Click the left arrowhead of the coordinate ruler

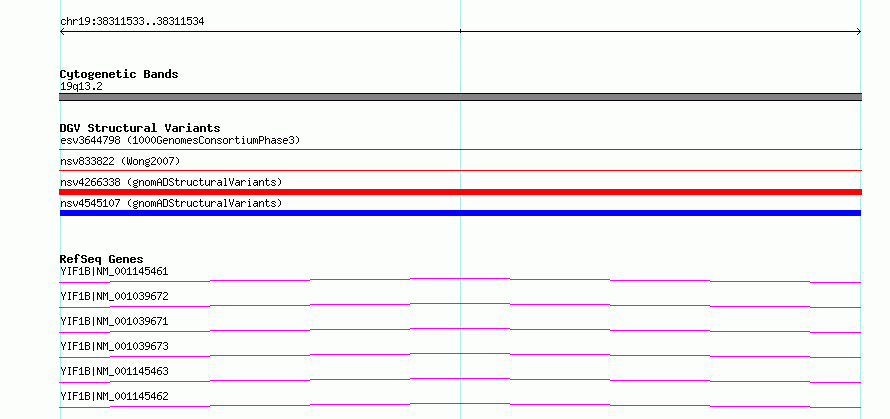[63, 32]
